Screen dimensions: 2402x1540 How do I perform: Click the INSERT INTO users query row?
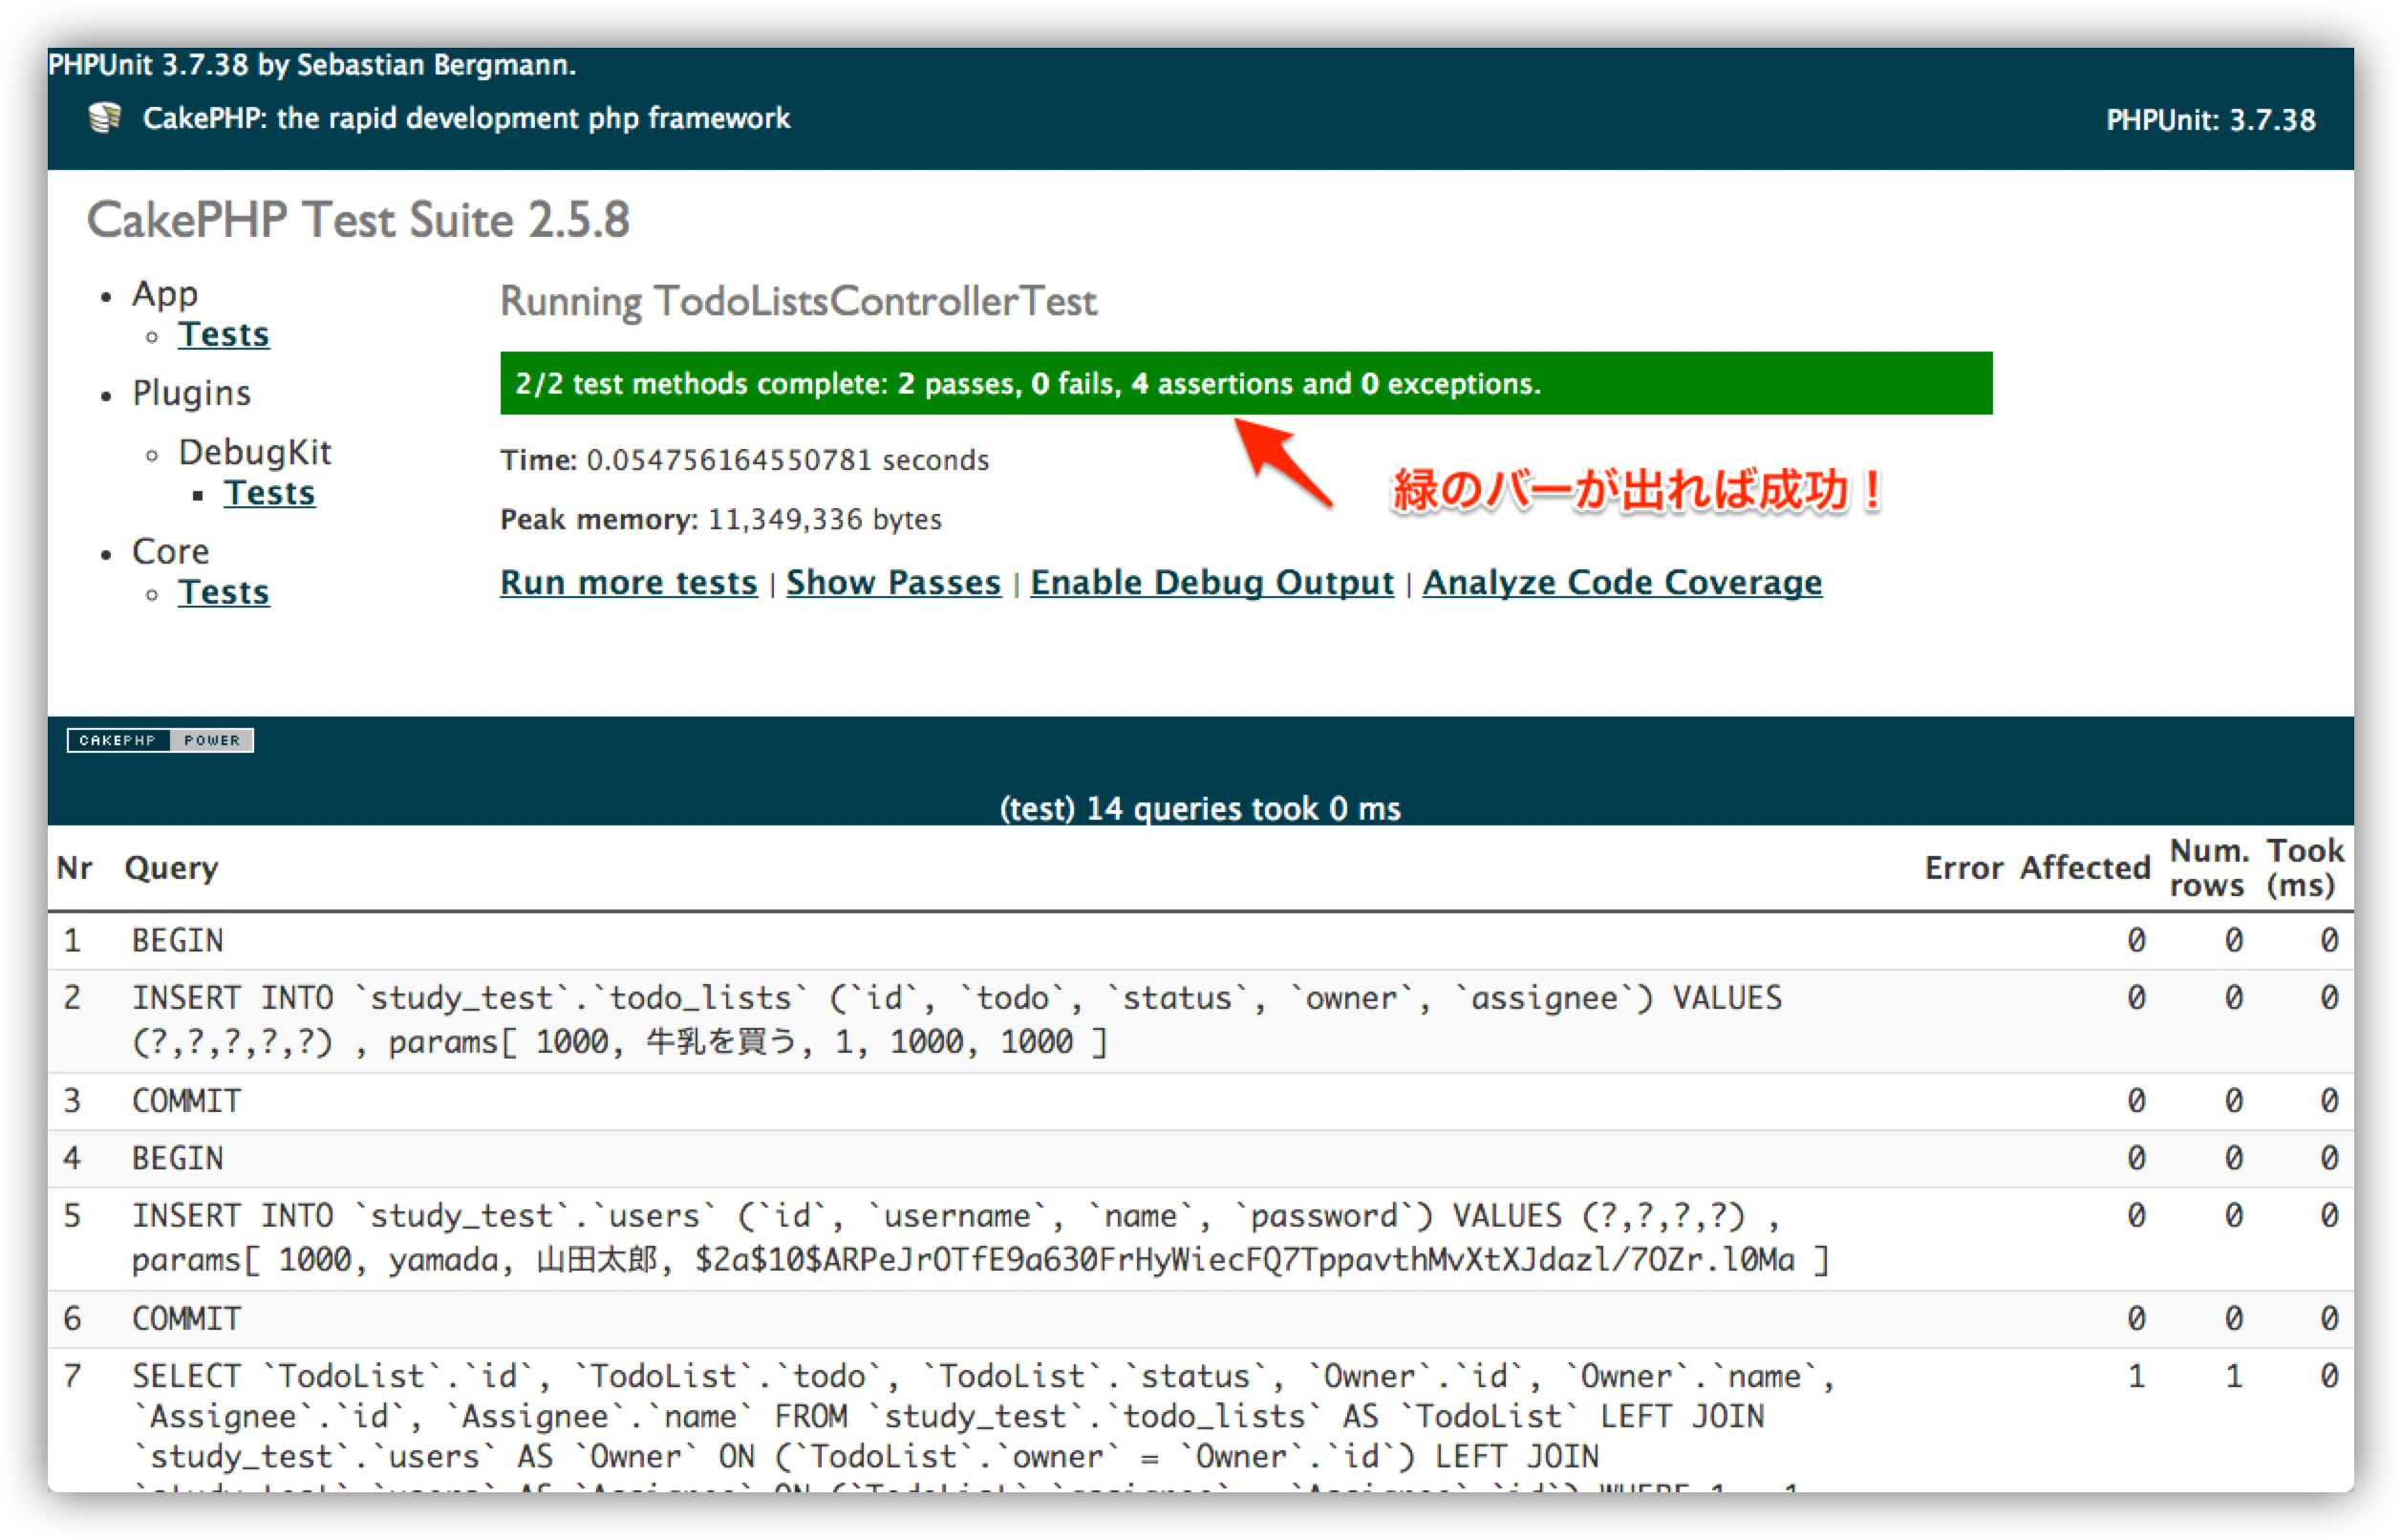tap(1200, 1239)
